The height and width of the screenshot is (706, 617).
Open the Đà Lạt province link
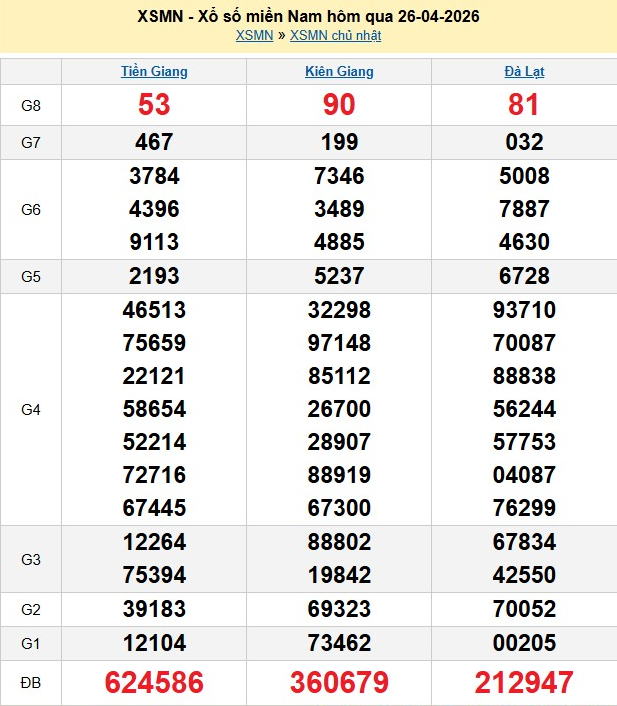pos(524,72)
